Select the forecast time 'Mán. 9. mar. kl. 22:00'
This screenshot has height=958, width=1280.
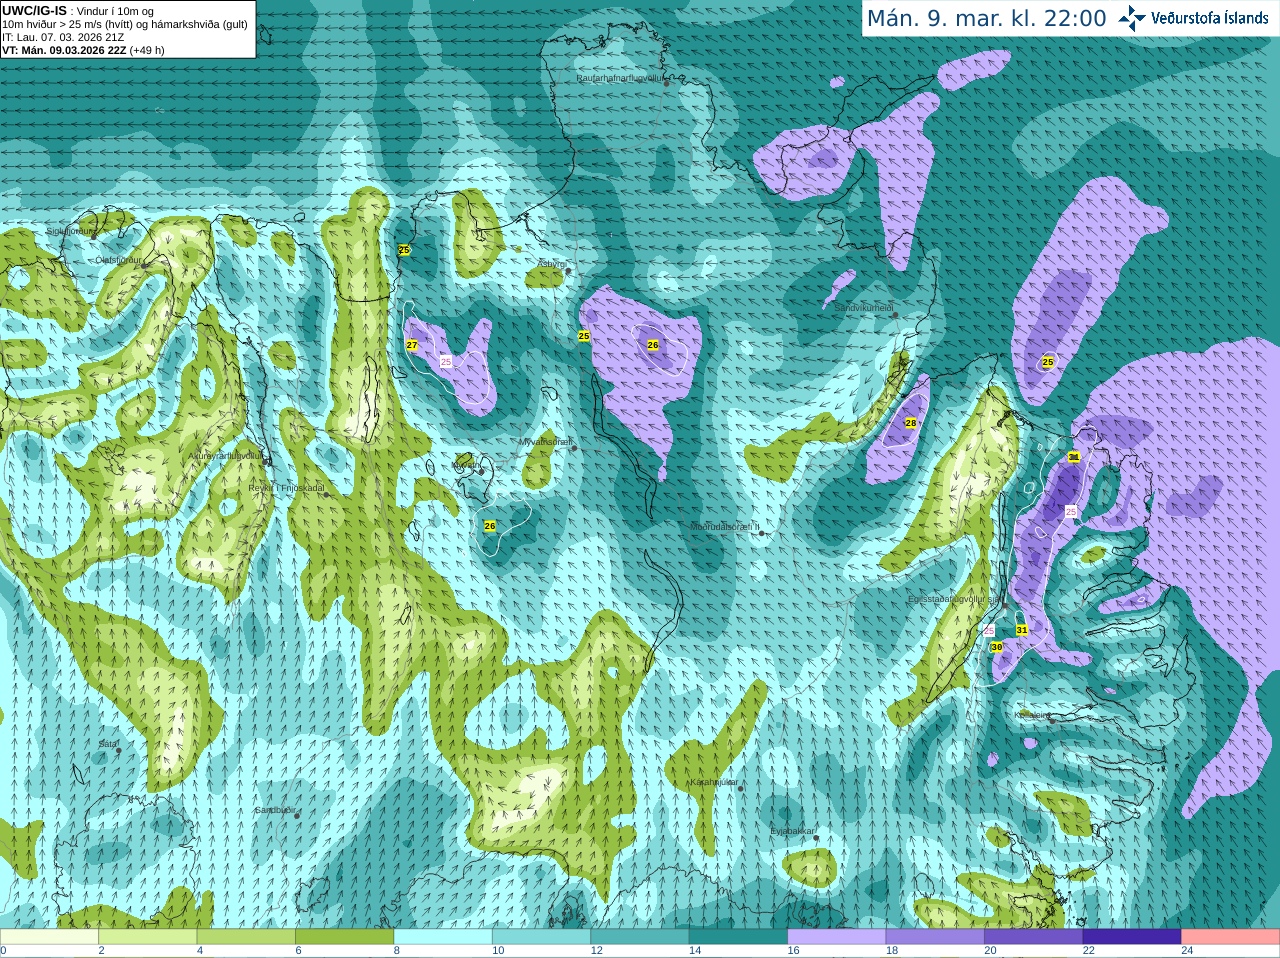tap(986, 18)
